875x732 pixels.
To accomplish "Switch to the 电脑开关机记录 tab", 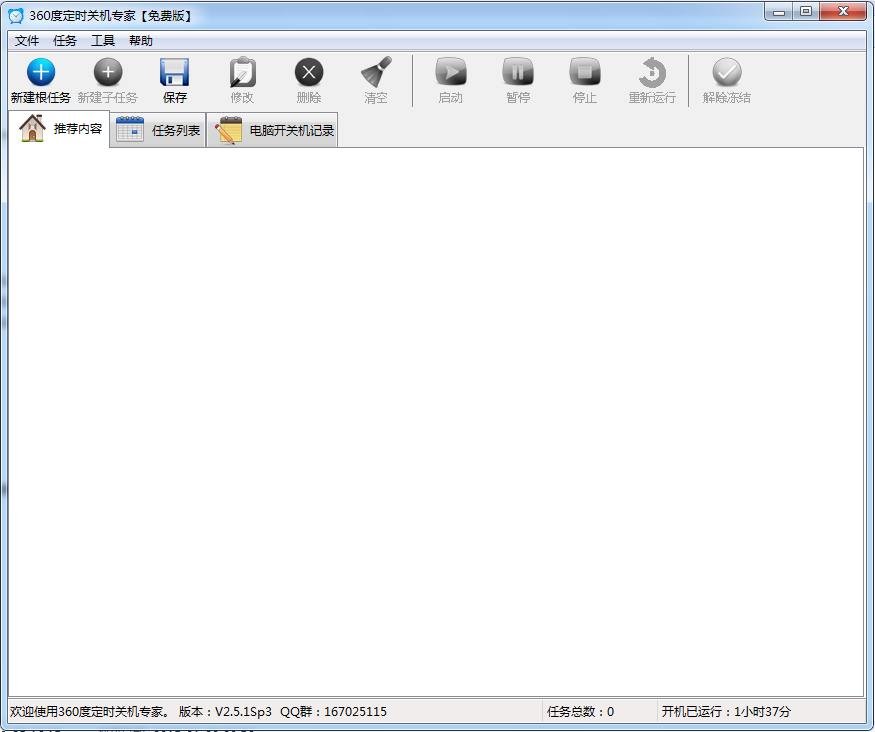I will click(272, 131).
